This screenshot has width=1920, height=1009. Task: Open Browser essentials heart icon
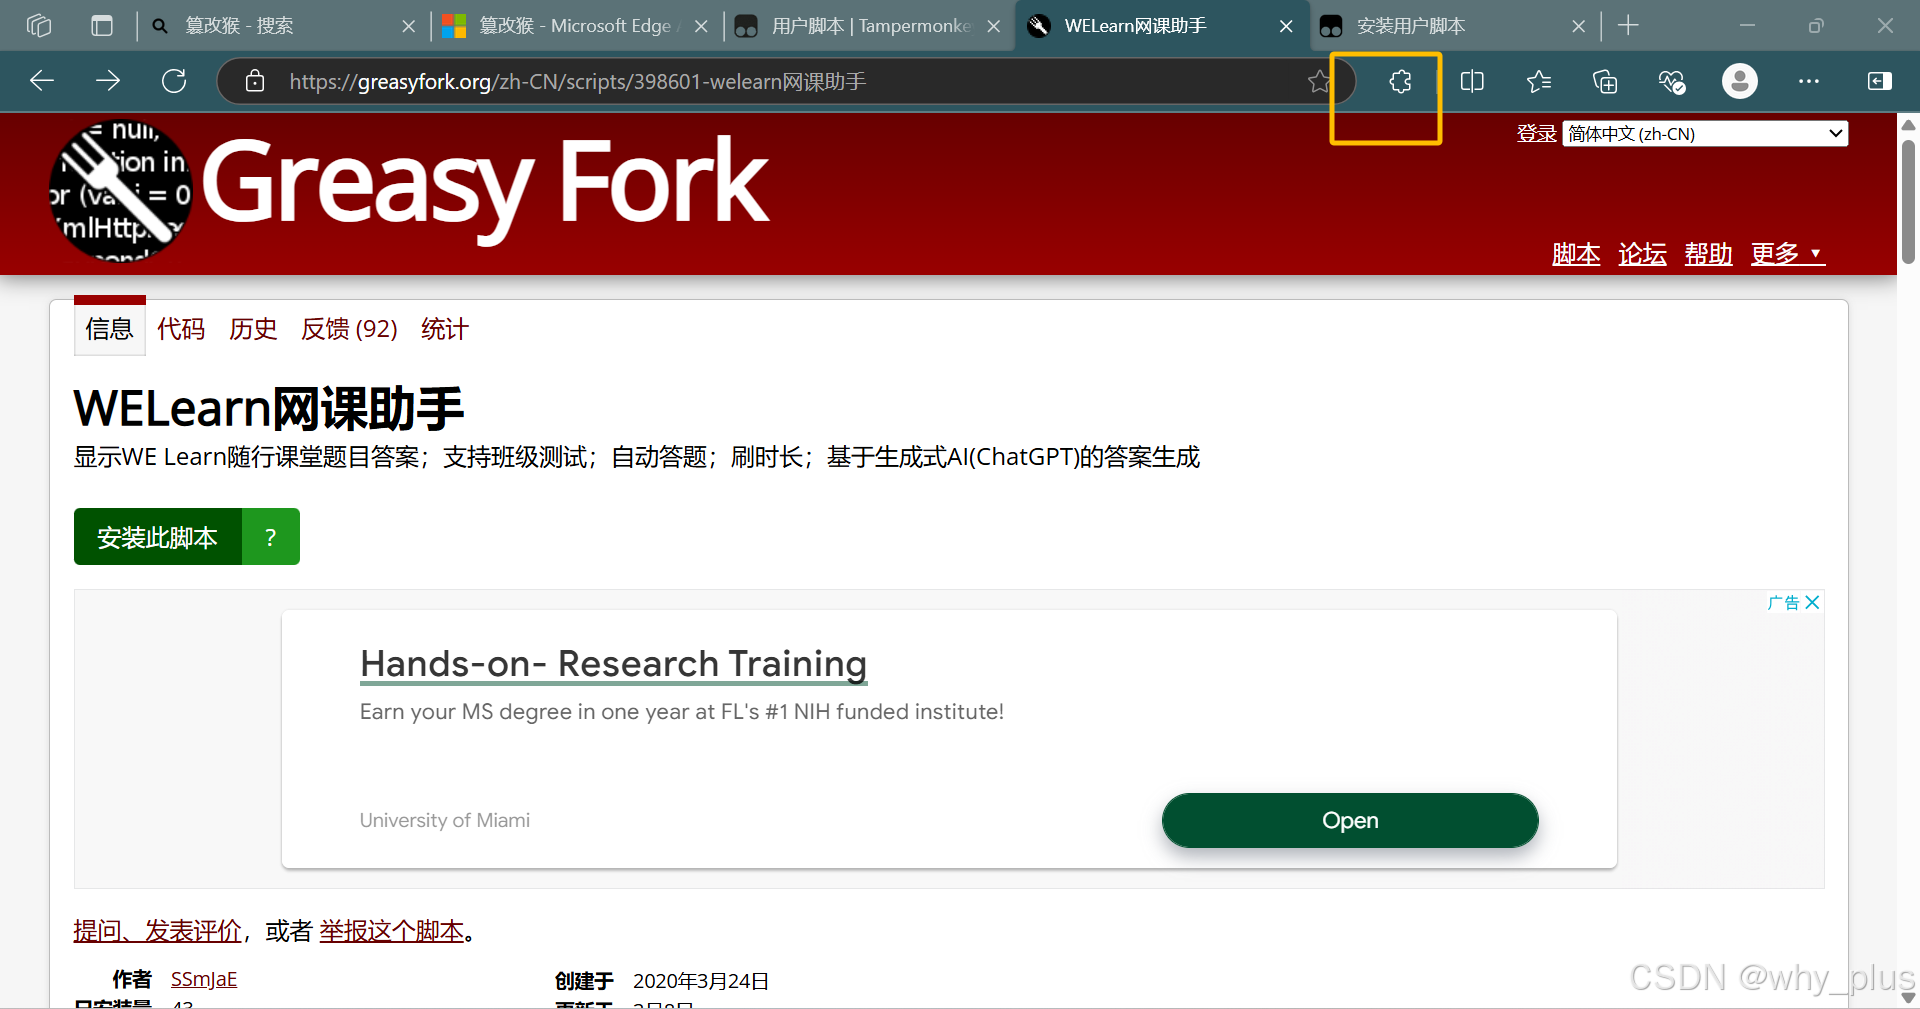[1672, 81]
